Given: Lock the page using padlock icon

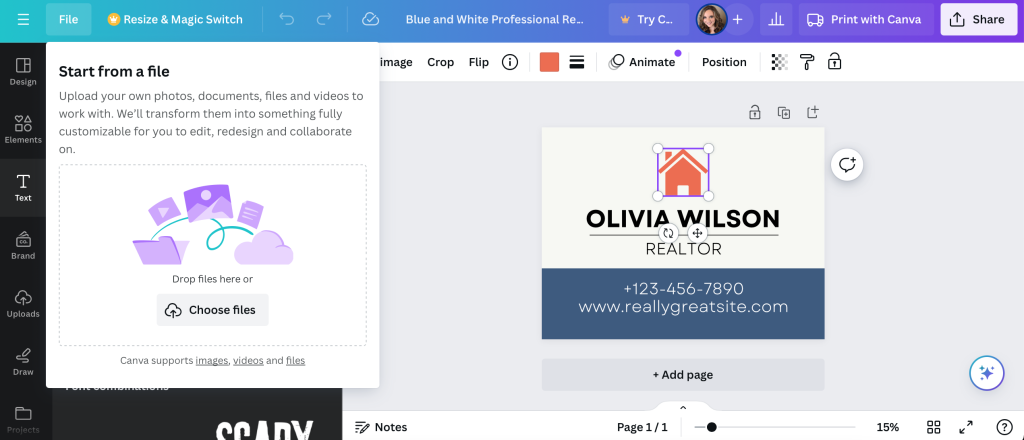Looking at the screenshot, I should [754, 112].
